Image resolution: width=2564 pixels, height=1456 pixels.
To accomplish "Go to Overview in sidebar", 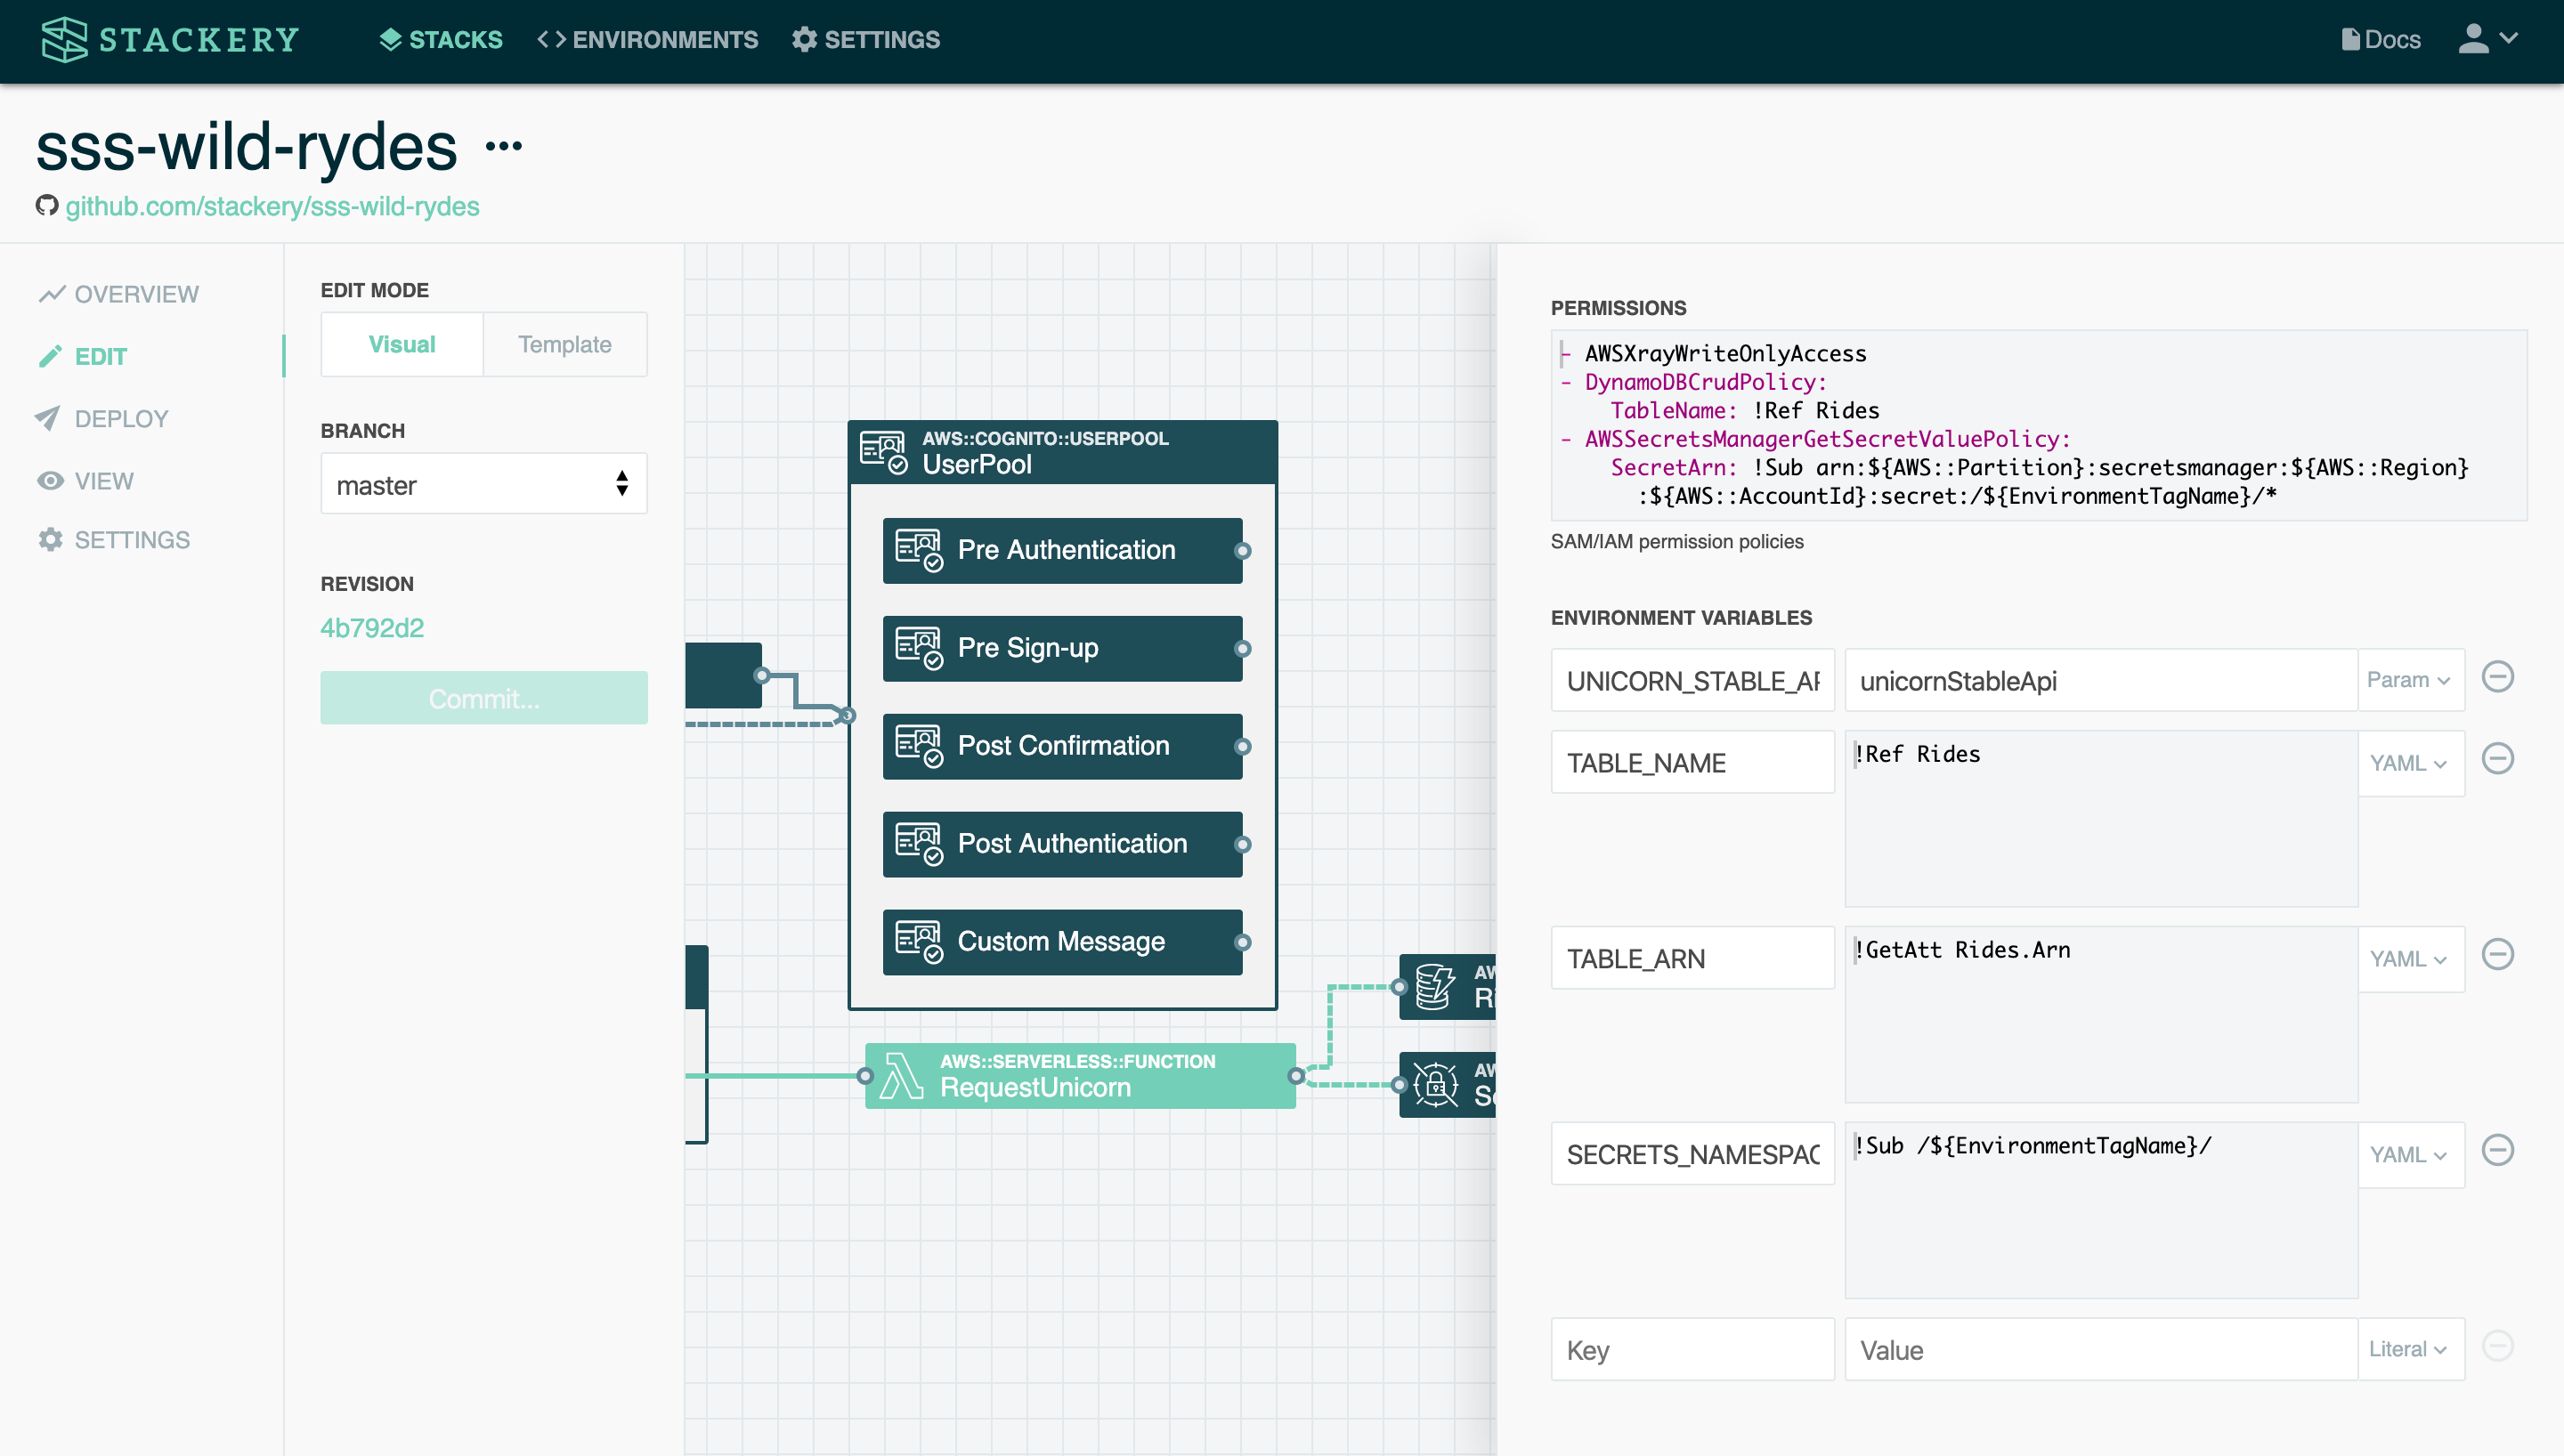I will 119,294.
